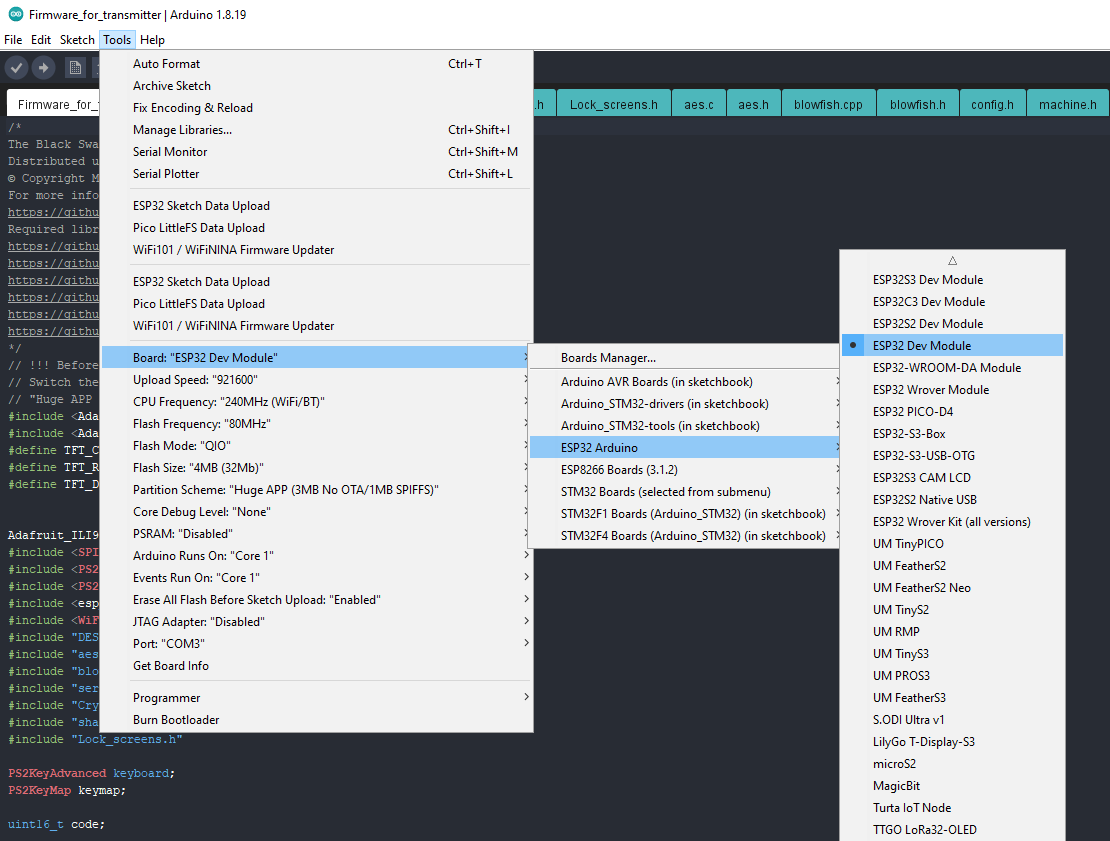Click Archive Sketch
Screen dimensions: 1110x841
click(x=316, y=86)
